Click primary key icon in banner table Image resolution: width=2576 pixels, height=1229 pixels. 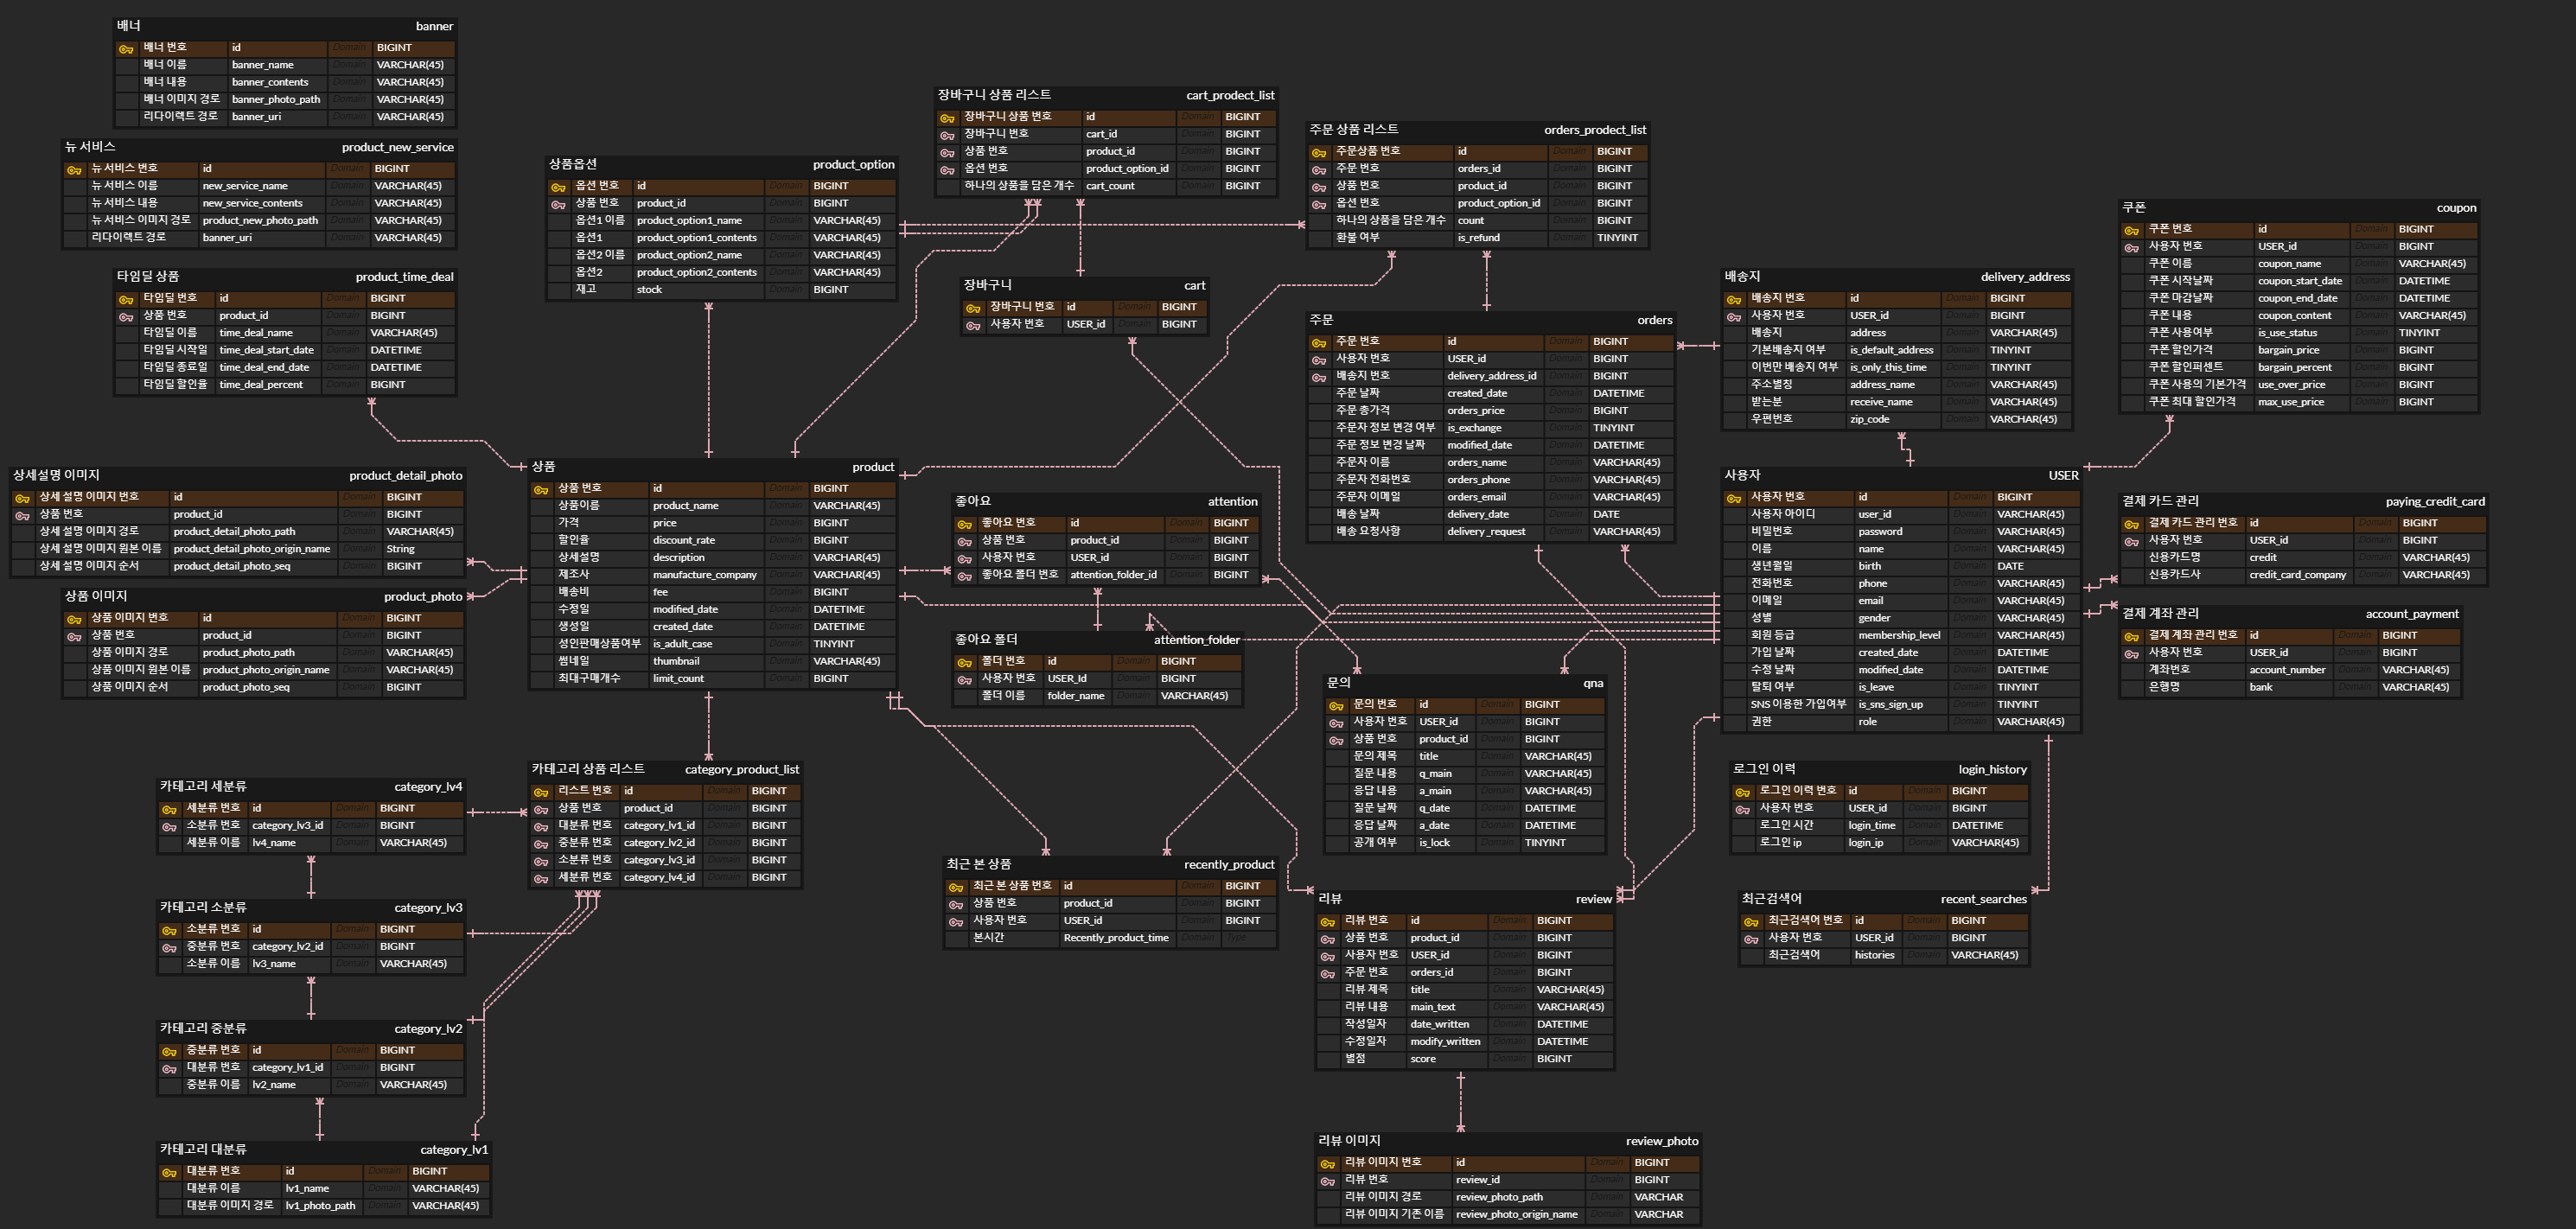coord(126,48)
